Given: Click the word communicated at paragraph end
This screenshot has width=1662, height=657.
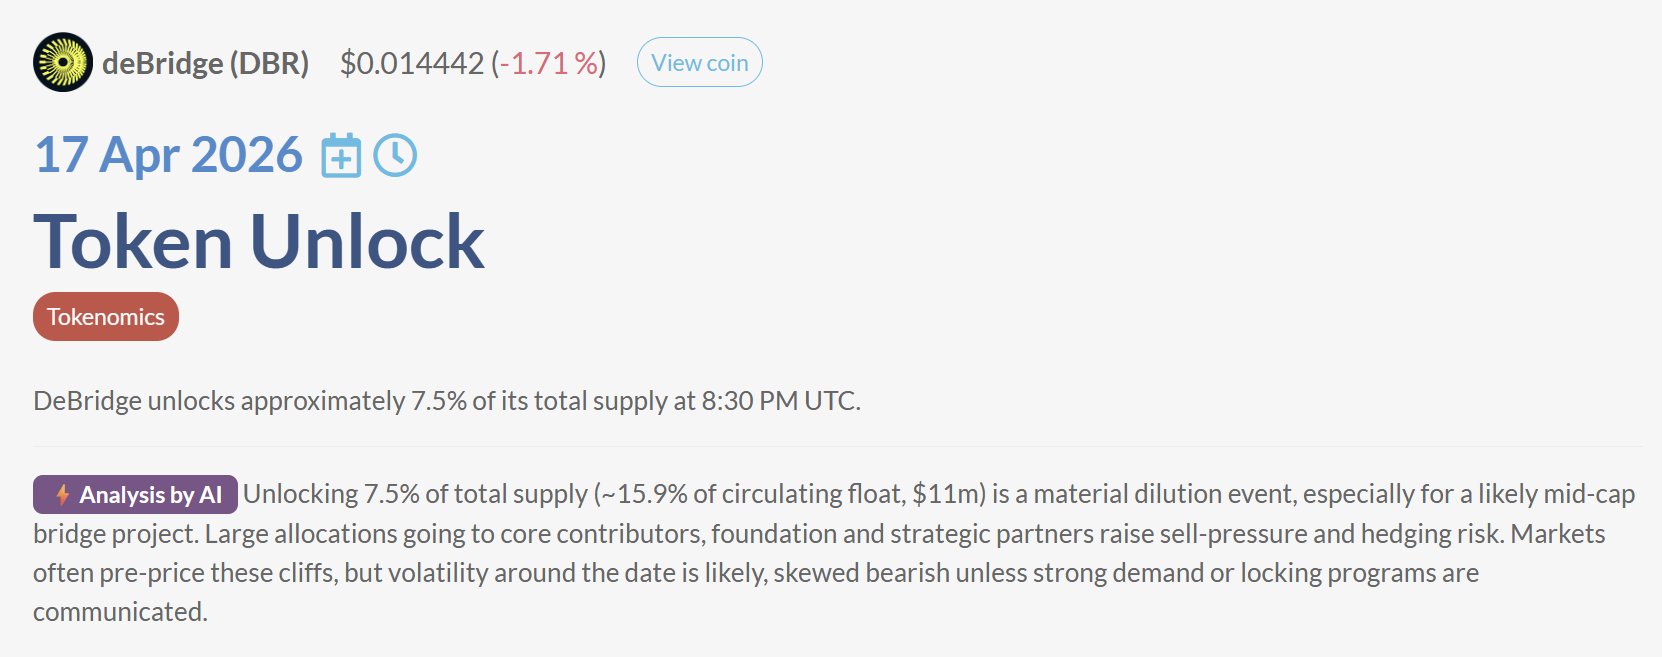Looking at the screenshot, I should [119, 612].
